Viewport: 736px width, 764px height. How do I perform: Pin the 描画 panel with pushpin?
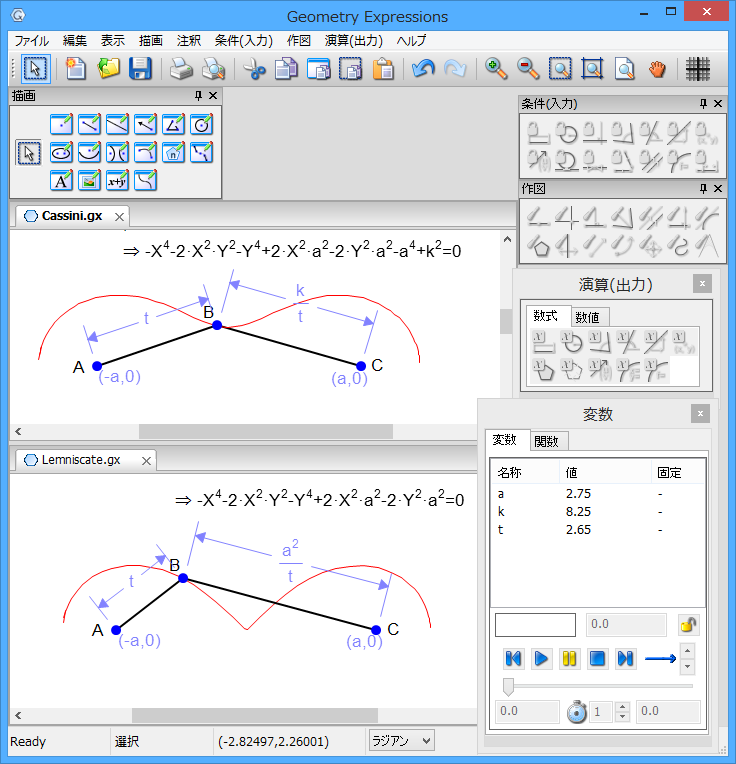[198, 96]
